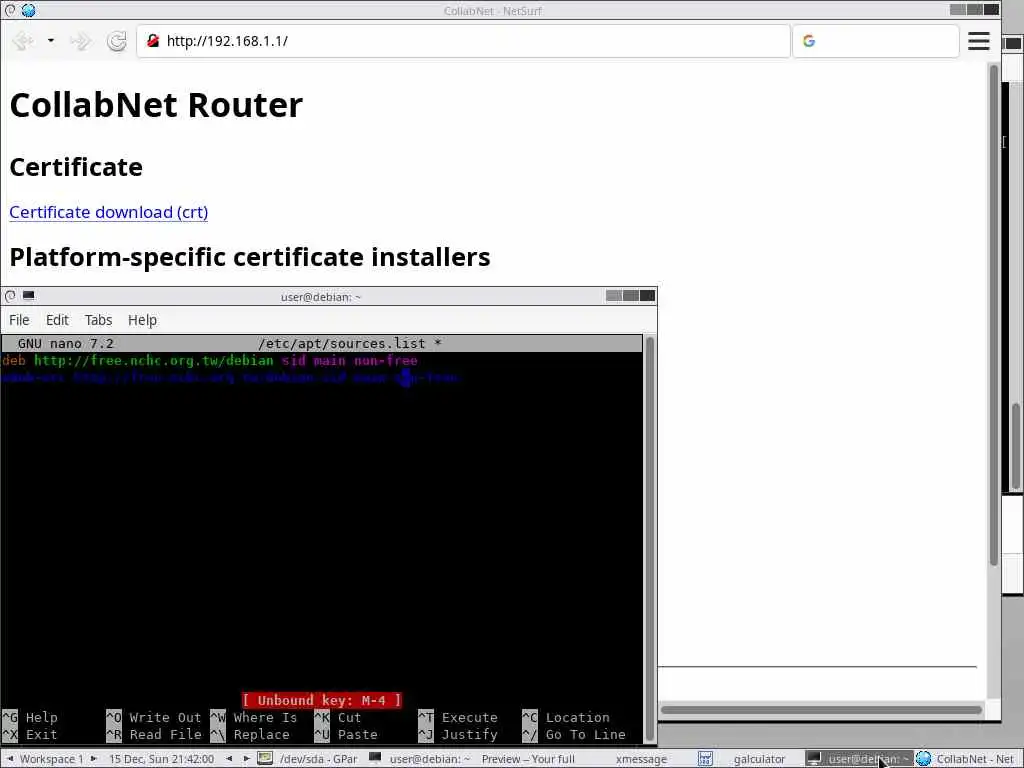Click the CollabNet Router page heading
Image resolution: width=1024 pixels, height=768 pixels.
pyautogui.click(x=156, y=104)
